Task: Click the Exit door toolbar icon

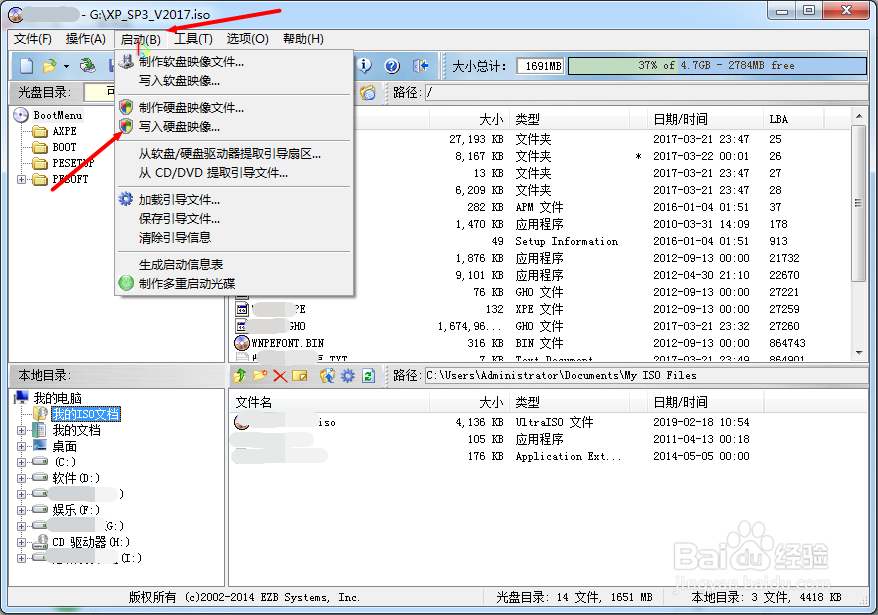Action: click(x=420, y=66)
